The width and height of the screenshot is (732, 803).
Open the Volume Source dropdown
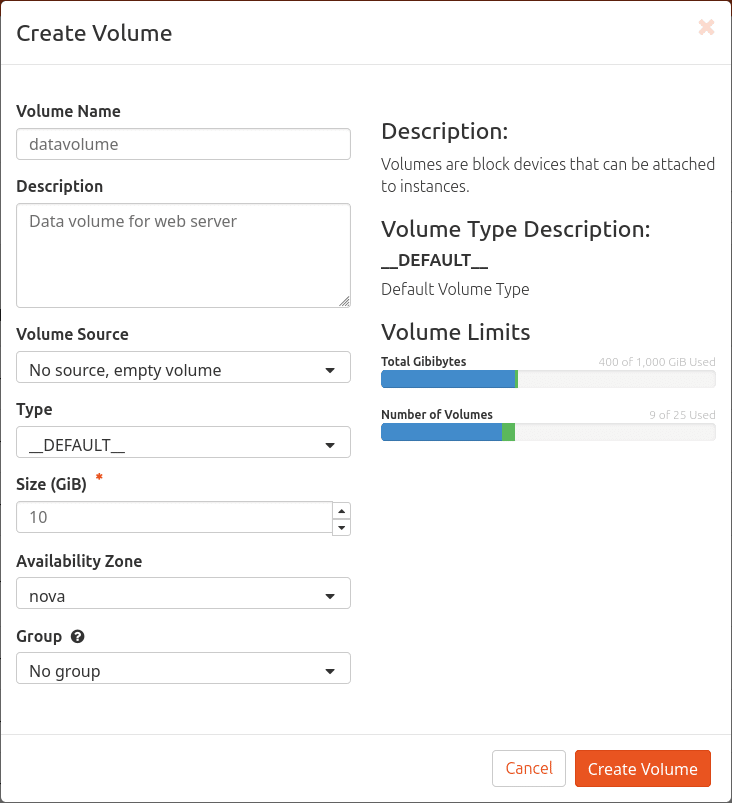tap(183, 369)
